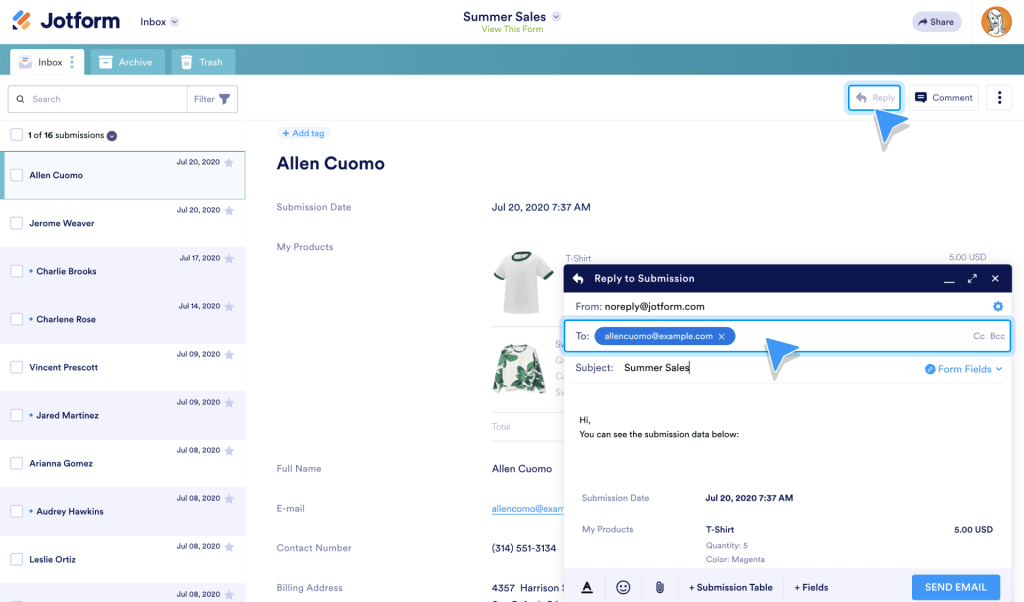This screenshot has width=1024, height=602.
Task: Open the Summer Sales form dropdown
Action: (557, 16)
